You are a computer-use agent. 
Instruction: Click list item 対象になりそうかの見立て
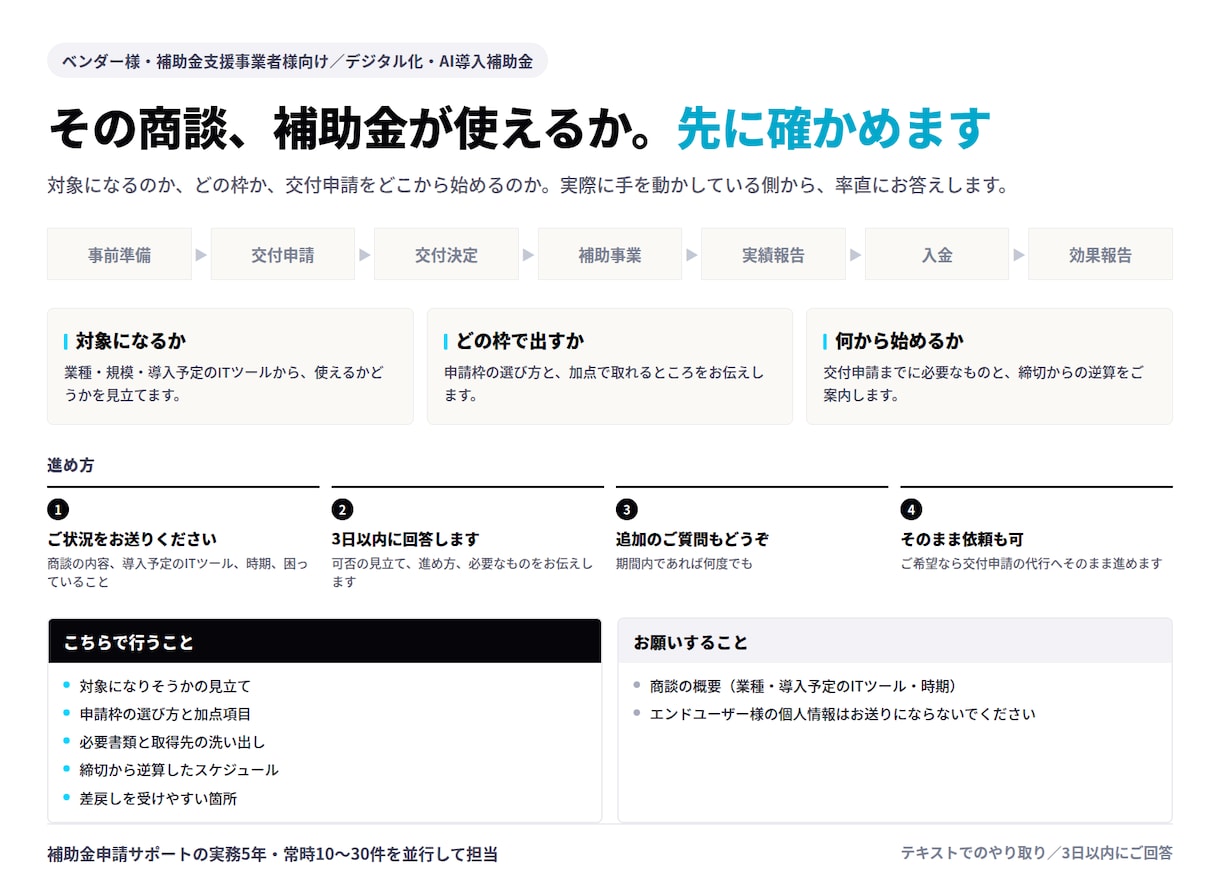coord(165,686)
